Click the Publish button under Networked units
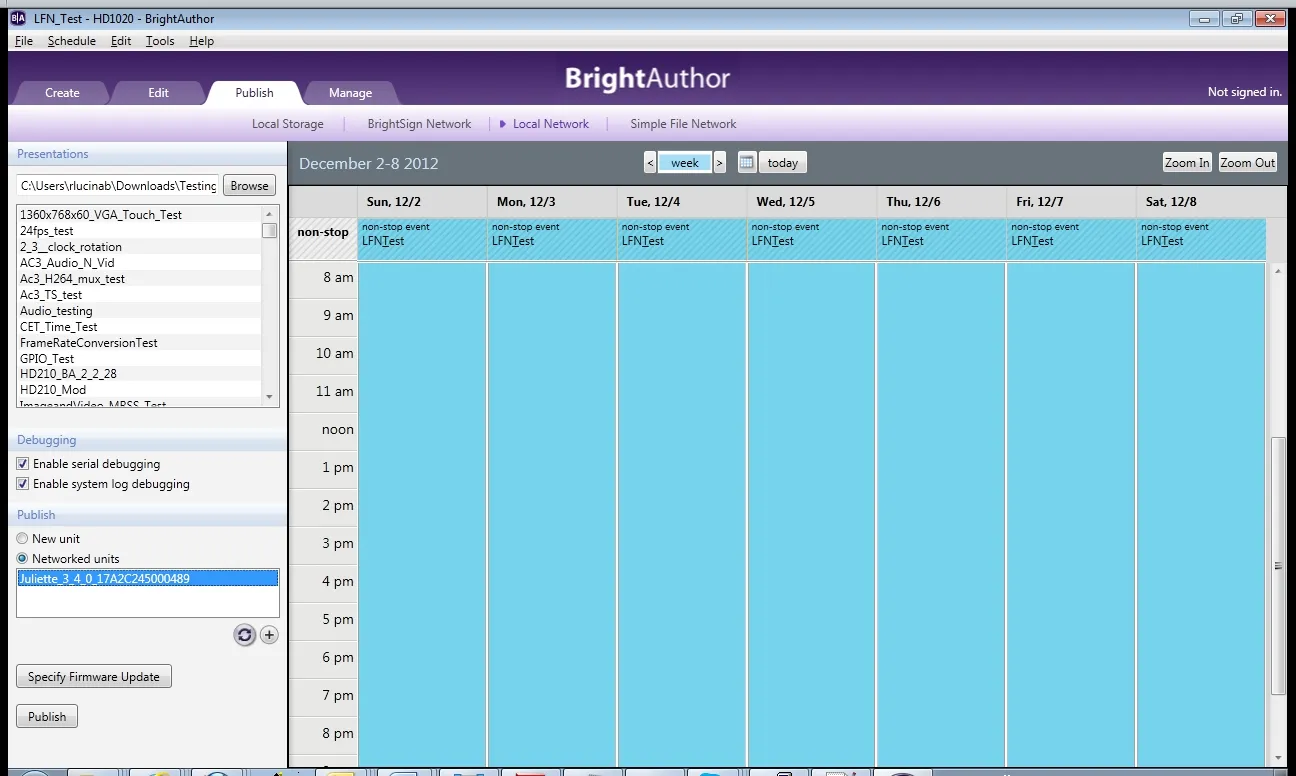1296x776 pixels. point(47,717)
